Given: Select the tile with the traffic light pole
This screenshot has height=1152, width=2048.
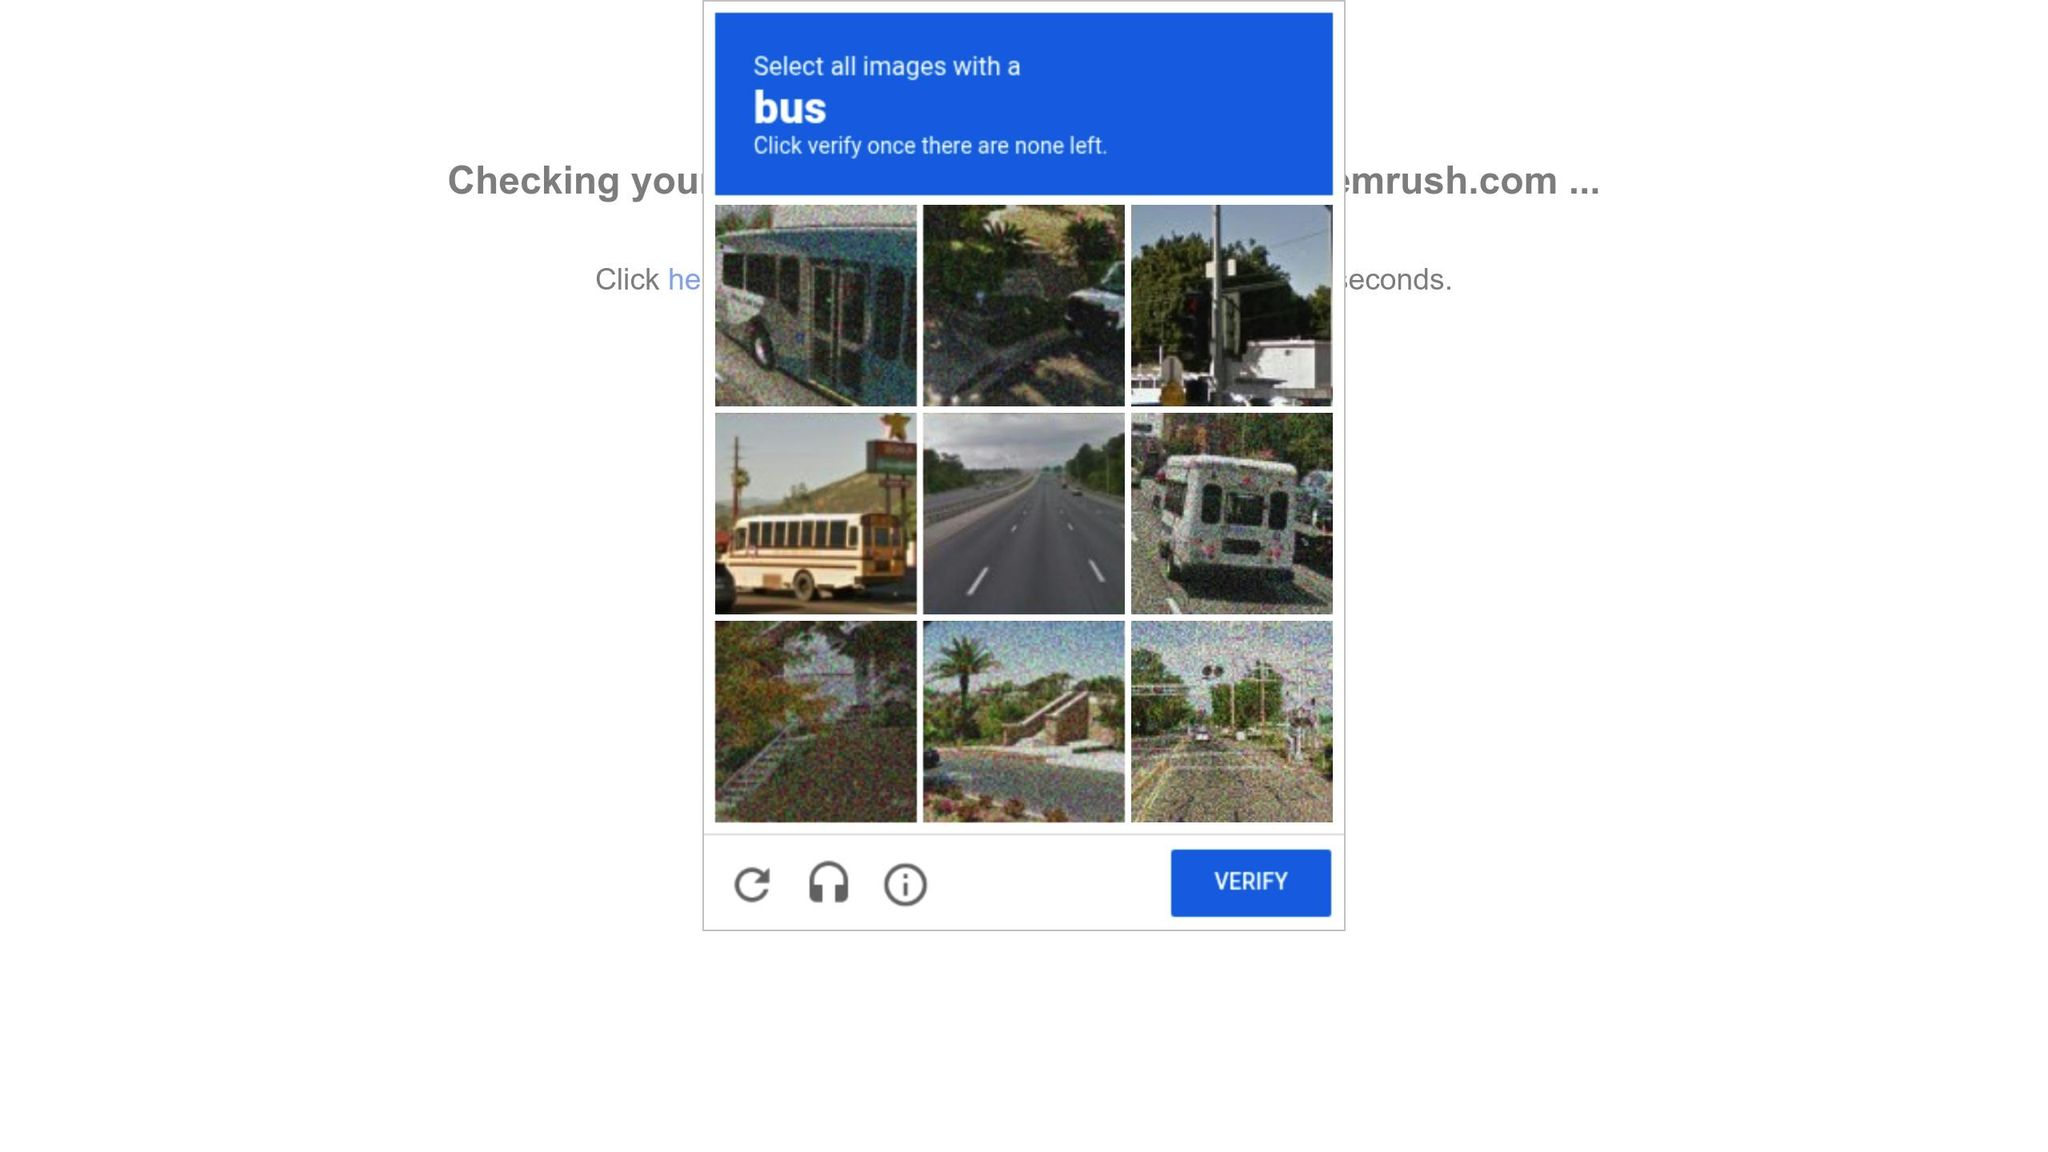Looking at the screenshot, I should coord(1232,306).
